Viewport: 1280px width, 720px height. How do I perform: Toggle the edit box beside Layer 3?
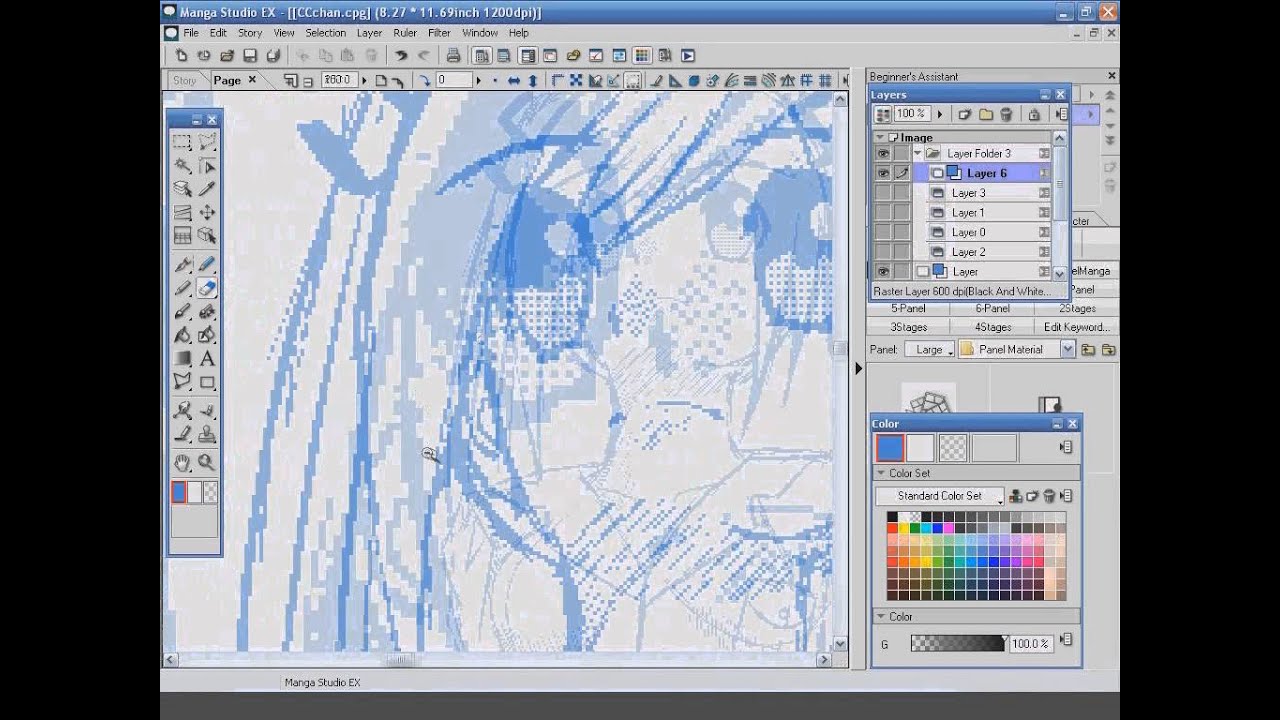tap(902, 193)
